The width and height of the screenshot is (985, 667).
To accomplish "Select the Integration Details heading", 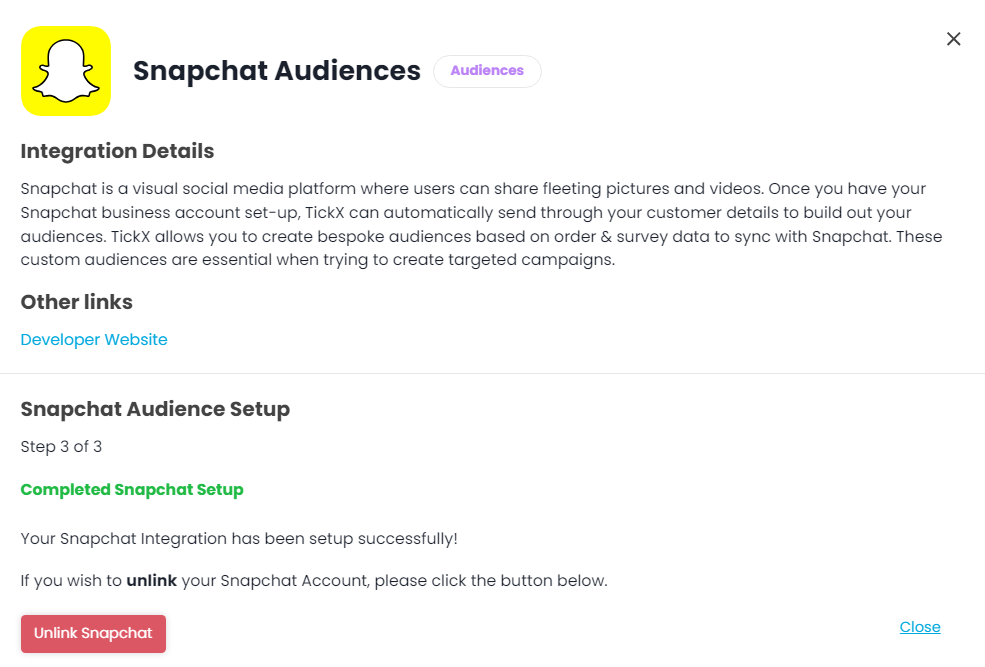I will [x=117, y=151].
